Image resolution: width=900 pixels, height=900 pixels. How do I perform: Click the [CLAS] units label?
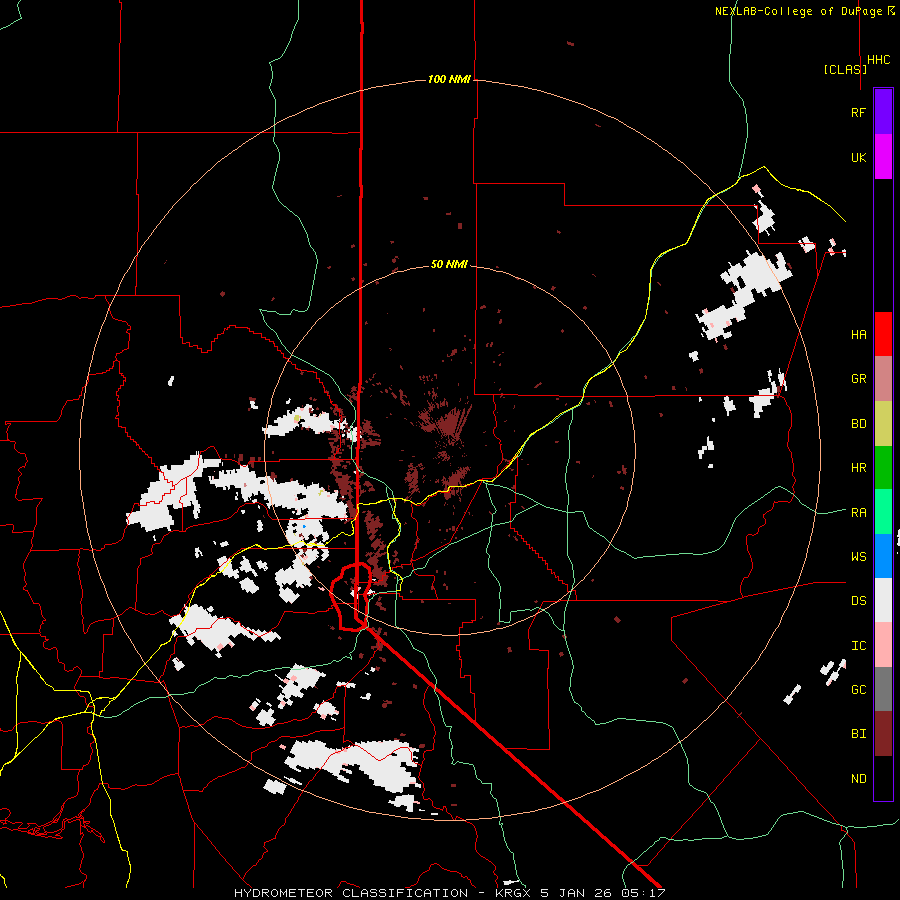click(845, 69)
